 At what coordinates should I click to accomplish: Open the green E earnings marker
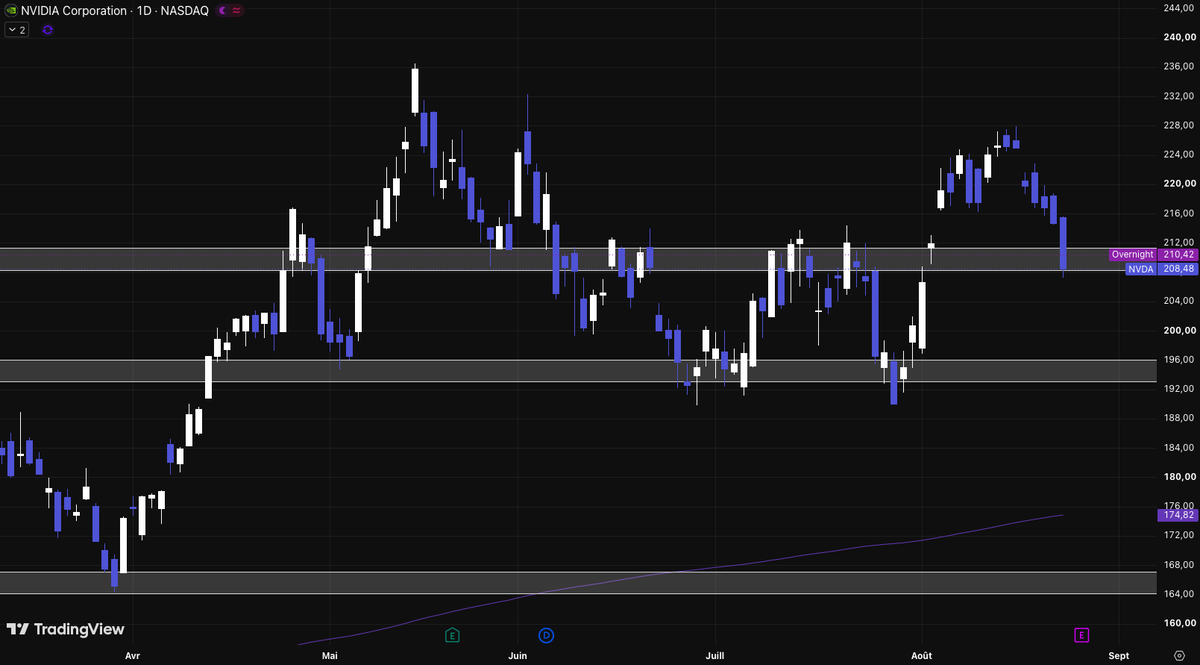(452, 635)
